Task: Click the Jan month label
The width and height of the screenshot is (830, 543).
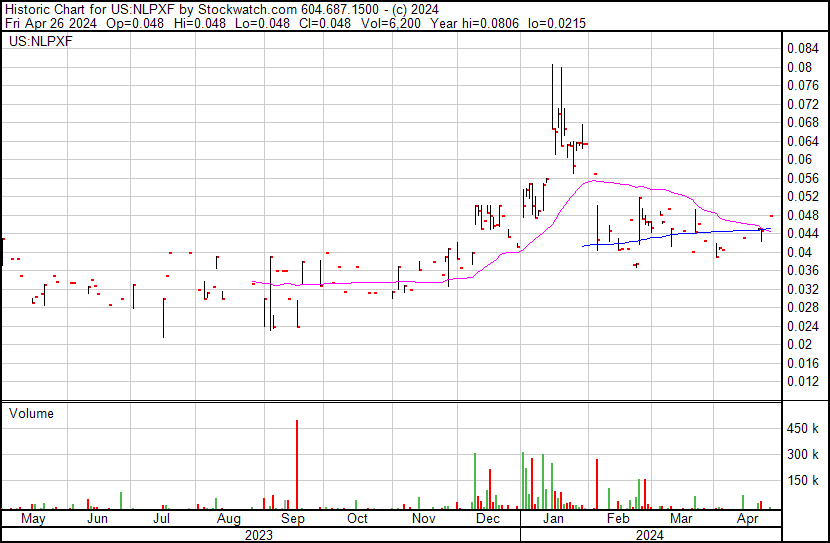Action: [553, 519]
